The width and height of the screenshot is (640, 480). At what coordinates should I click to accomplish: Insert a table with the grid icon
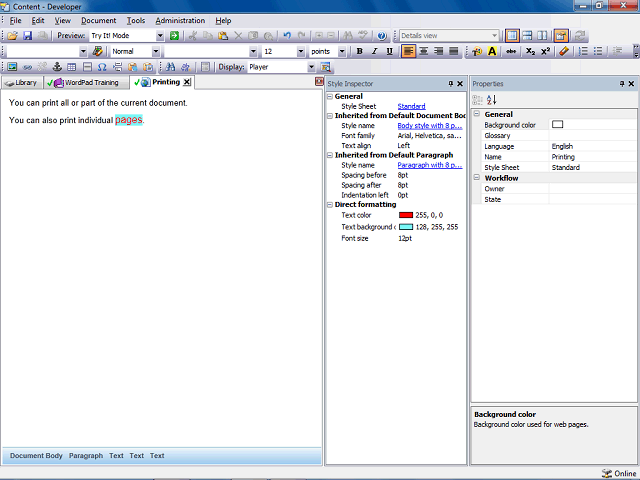(72, 67)
